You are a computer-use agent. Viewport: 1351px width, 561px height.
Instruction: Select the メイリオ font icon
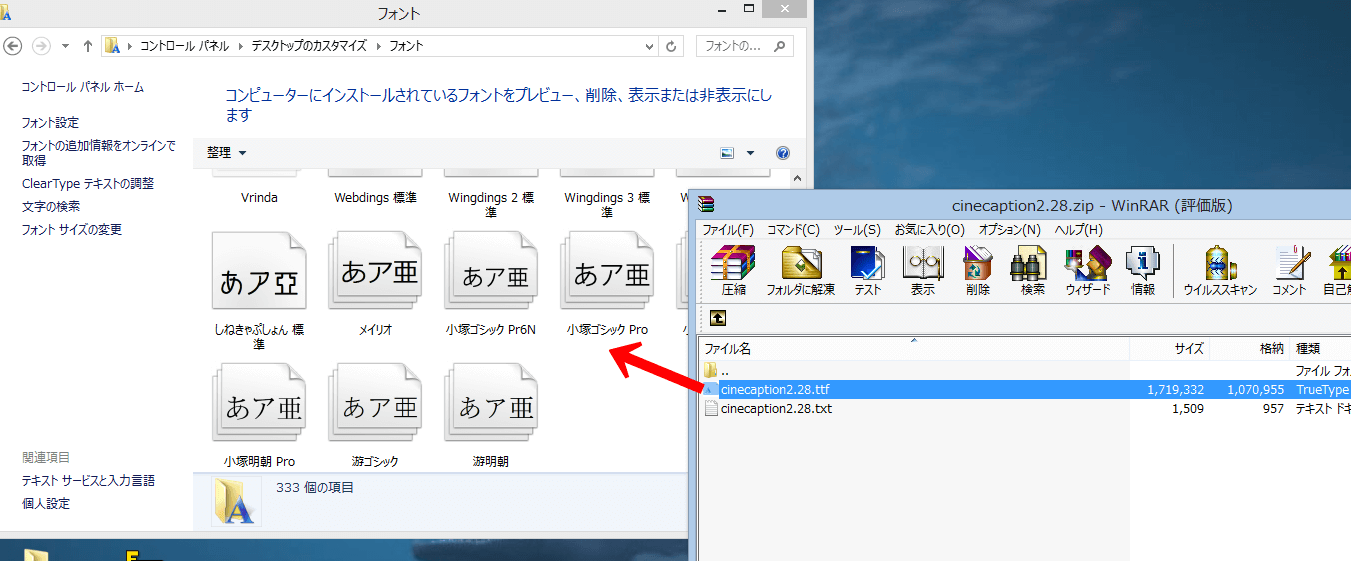coord(375,272)
